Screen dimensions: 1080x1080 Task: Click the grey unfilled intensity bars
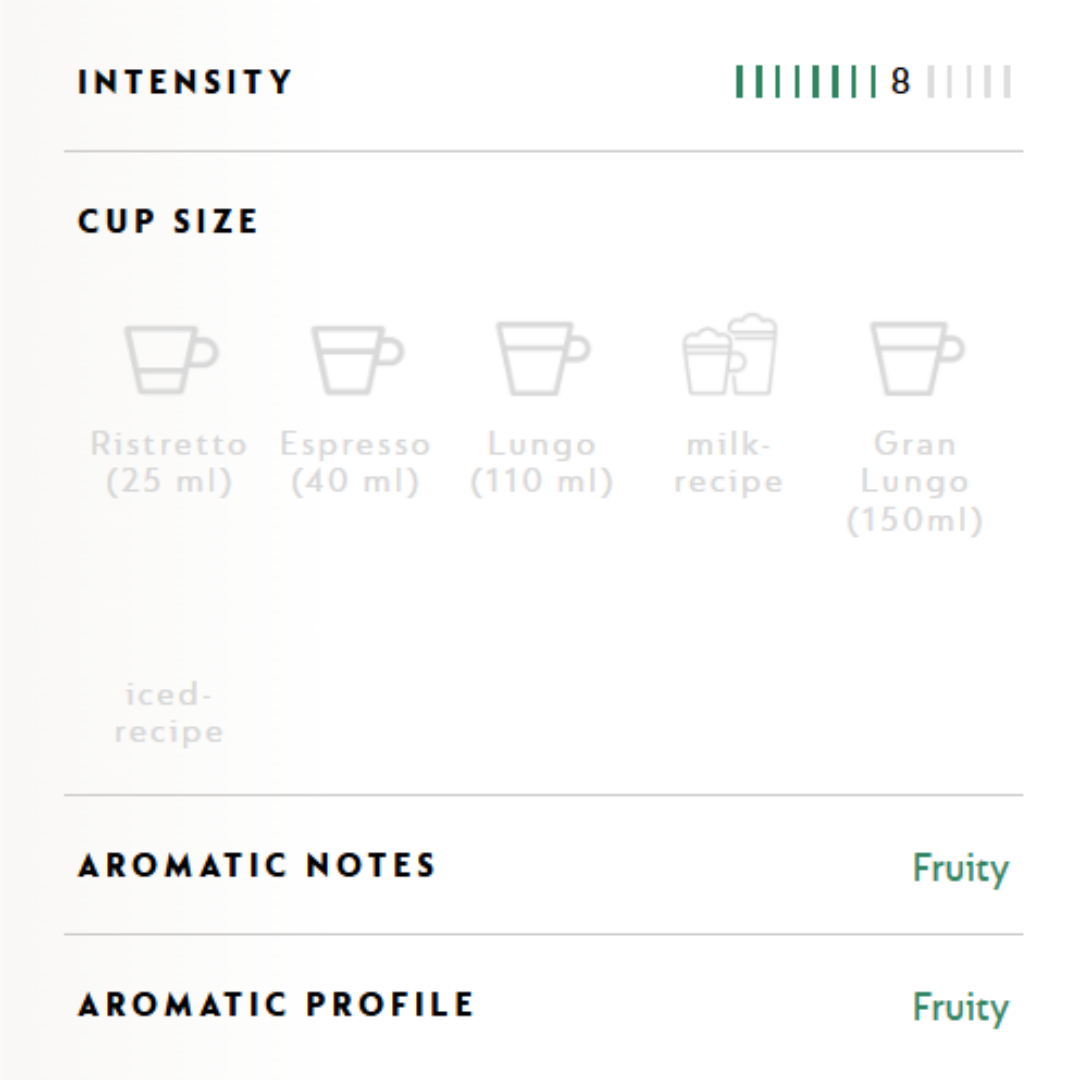pyautogui.click(x=969, y=82)
